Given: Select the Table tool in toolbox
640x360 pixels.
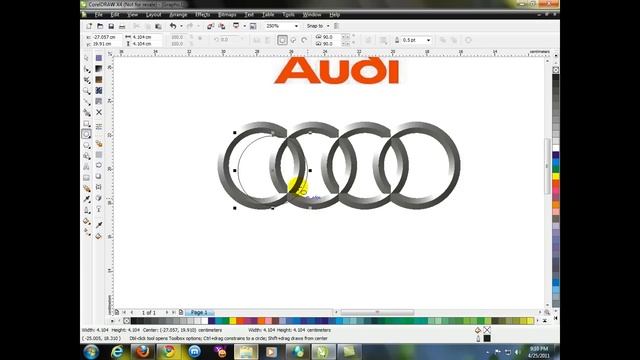Looking at the screenshot, I should click(x=87, y=178).
